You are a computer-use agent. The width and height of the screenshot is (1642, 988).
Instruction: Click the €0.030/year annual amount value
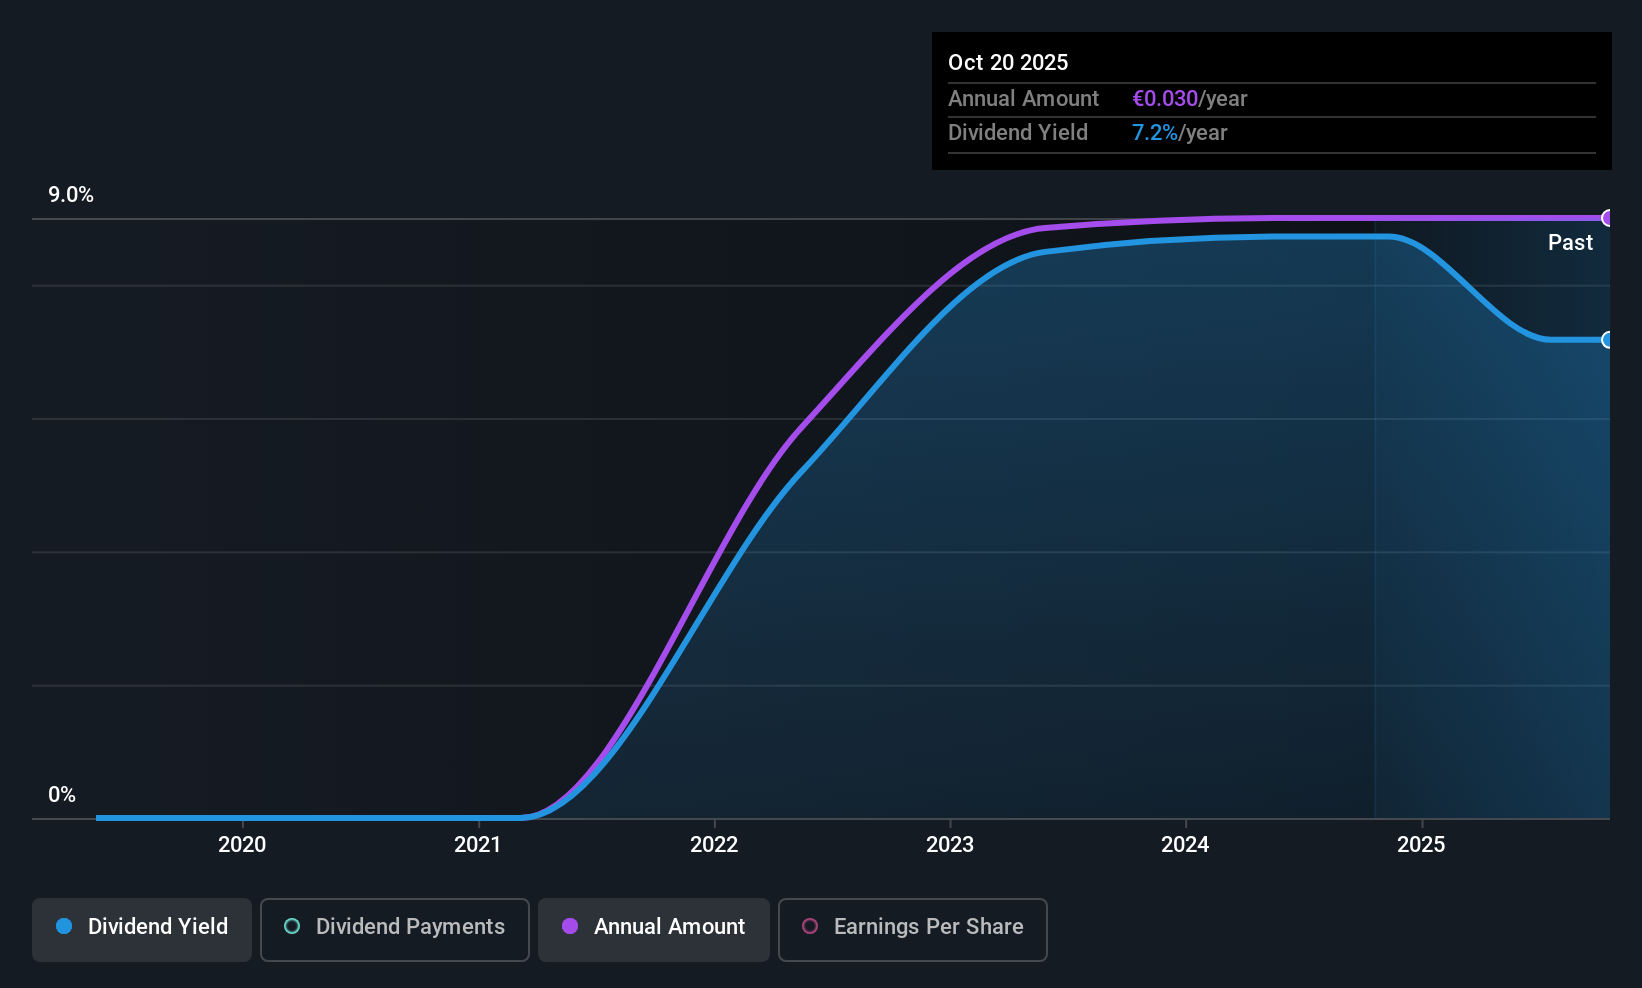pyautogui.click(x=1190, y=99)
